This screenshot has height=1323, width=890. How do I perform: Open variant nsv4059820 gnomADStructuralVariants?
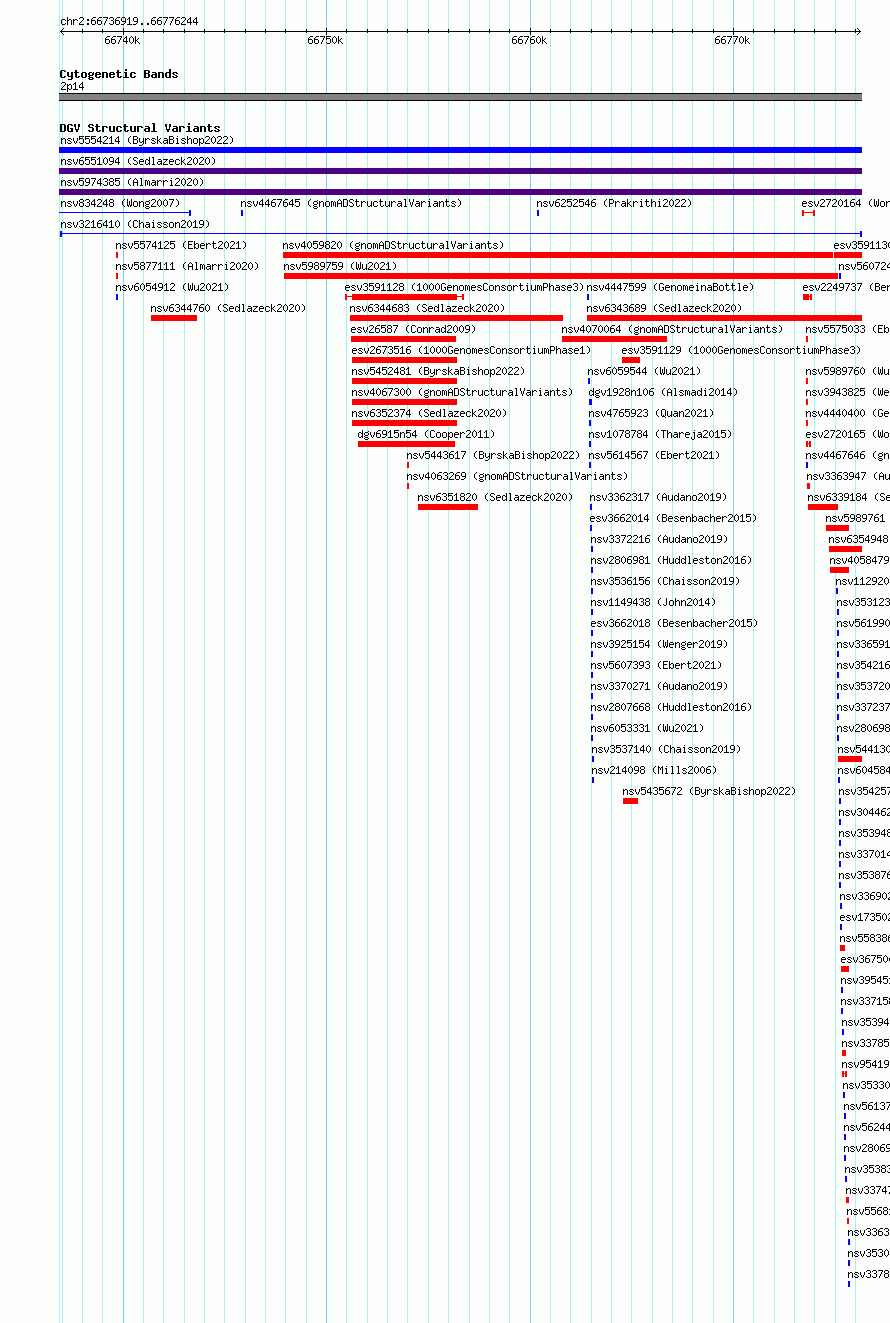[x=393, y=245]
